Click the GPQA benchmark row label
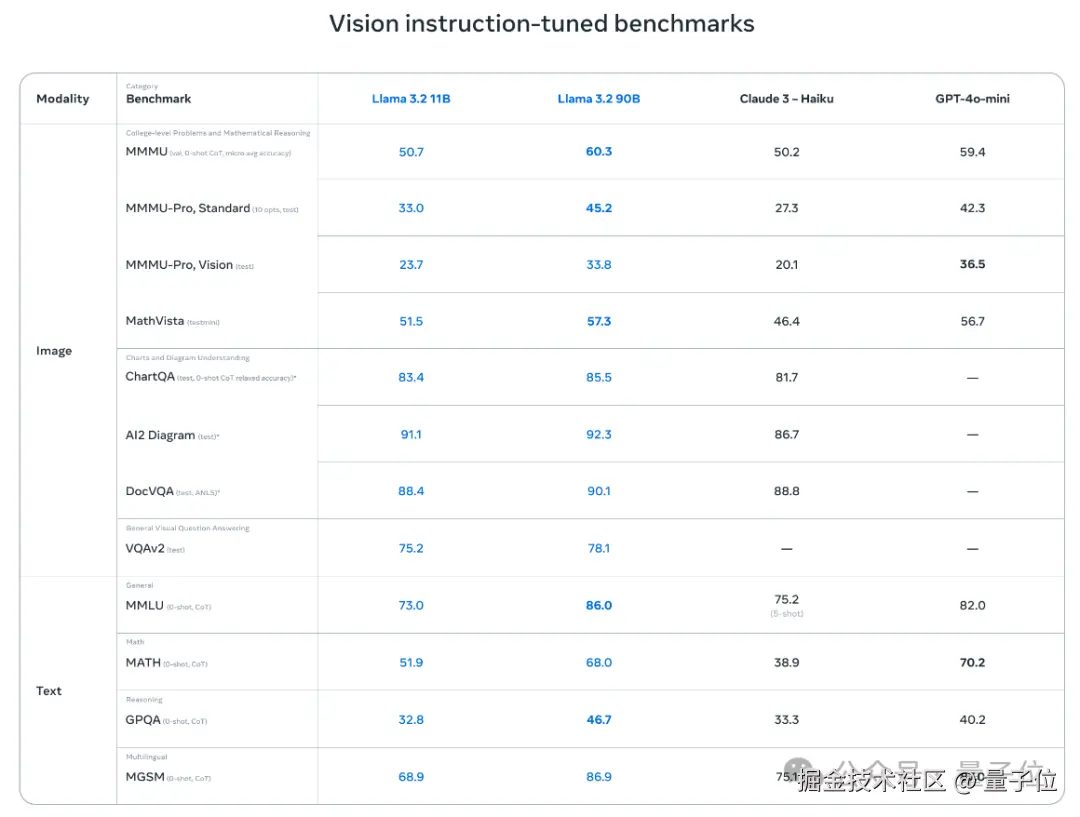 pos(143,720)
